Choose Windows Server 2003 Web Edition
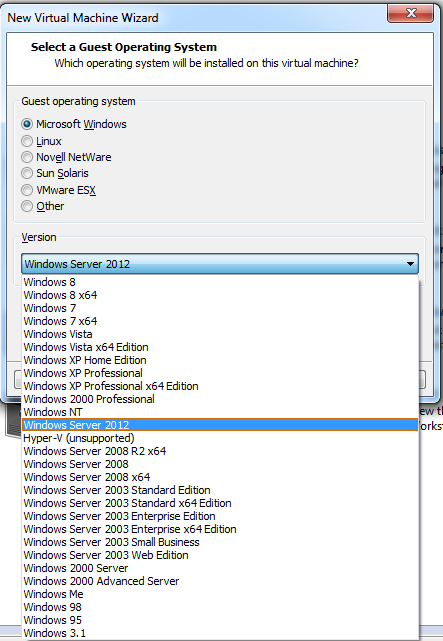The width and height of the screenshot is (443, 641). (220, 555)
